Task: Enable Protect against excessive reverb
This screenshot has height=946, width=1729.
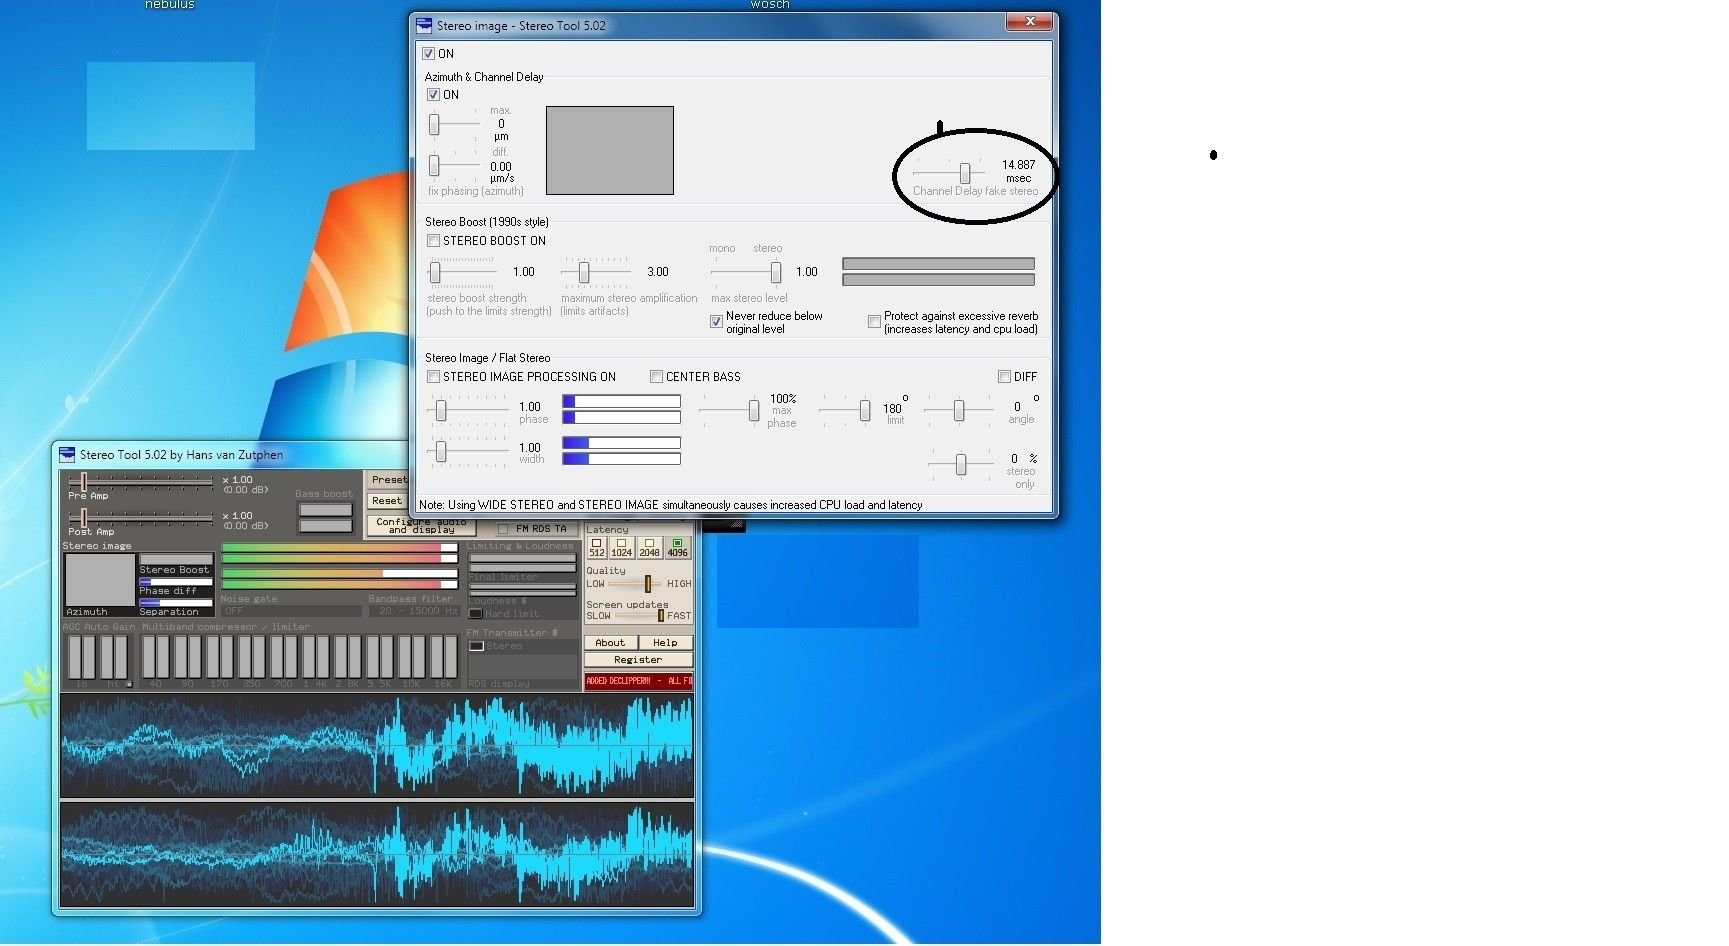Action: 874,322
